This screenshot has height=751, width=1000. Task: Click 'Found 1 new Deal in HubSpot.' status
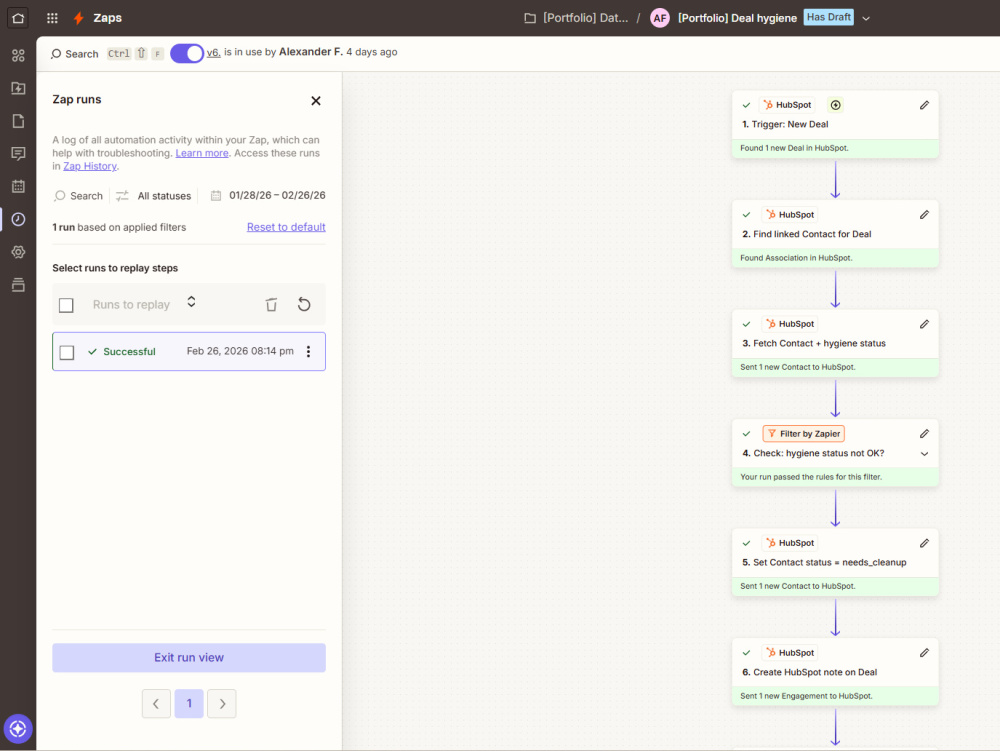point(794,148)
